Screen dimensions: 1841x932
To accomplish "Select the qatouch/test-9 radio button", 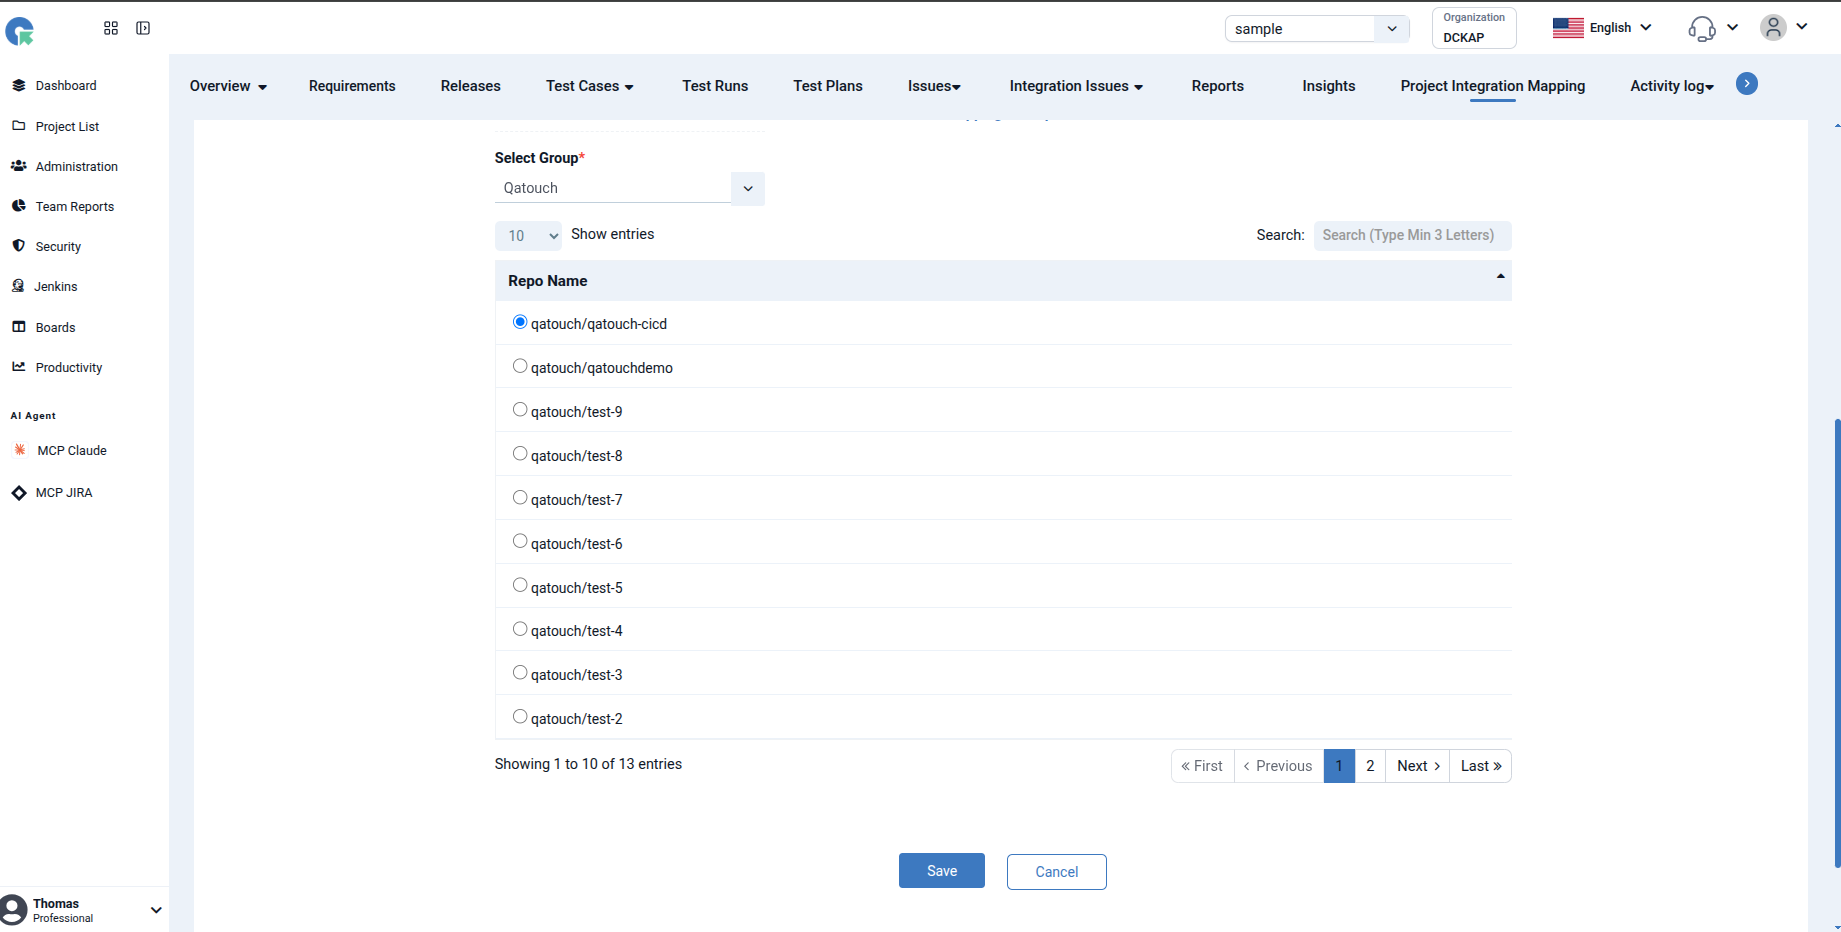I will click(520, 410).
